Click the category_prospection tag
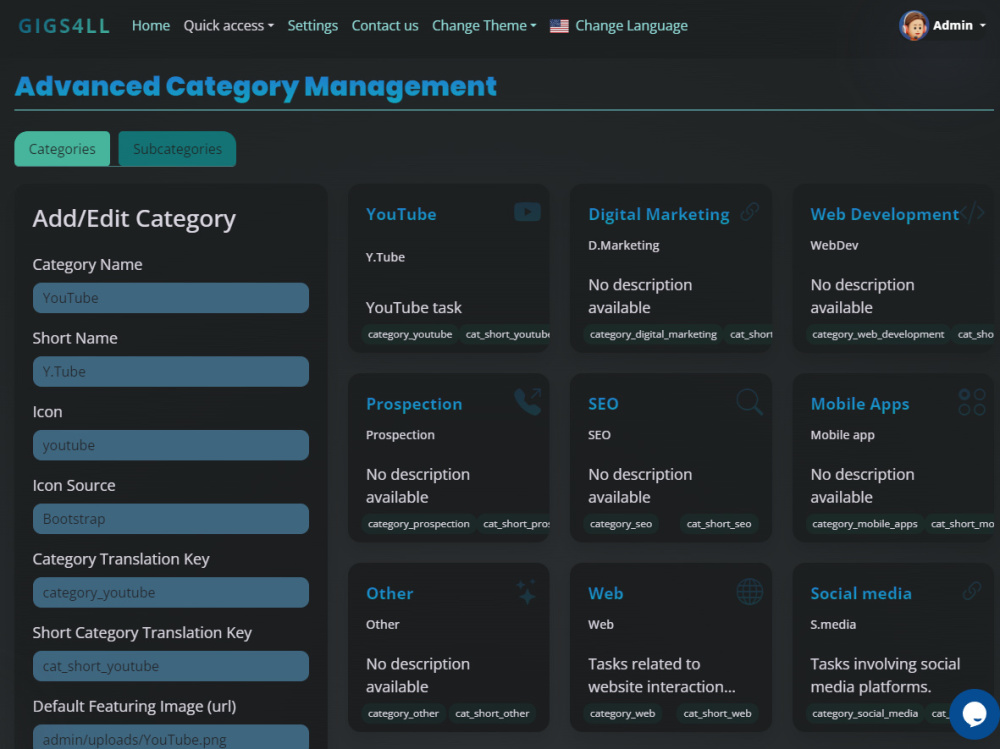This screenshot has width=1000, height=749. coord(418,524)
